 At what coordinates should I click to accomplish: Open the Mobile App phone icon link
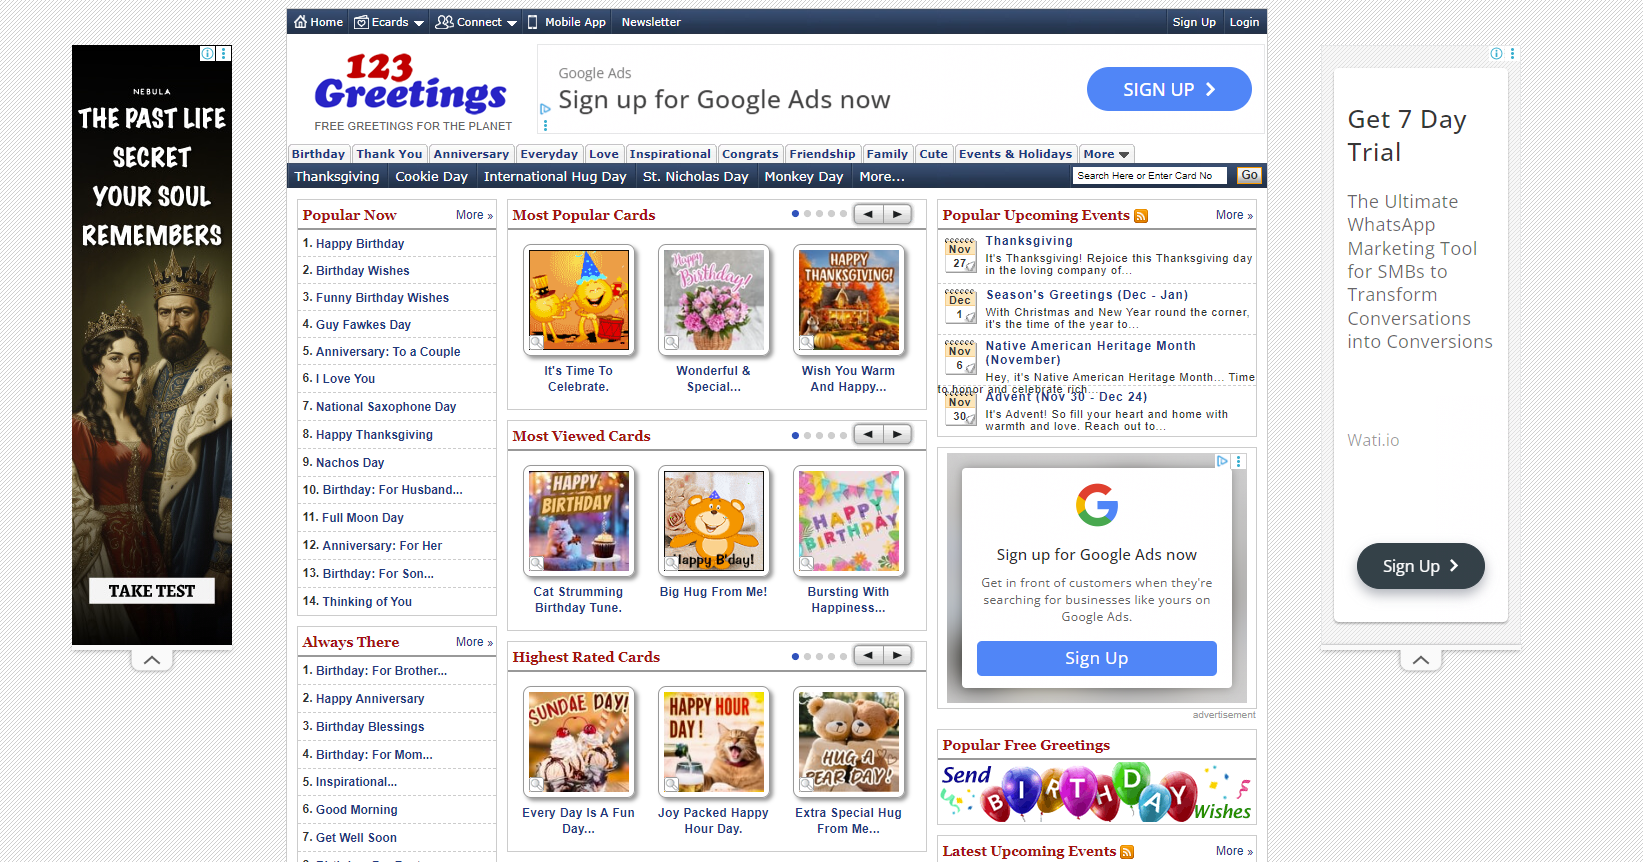[532, 22]
